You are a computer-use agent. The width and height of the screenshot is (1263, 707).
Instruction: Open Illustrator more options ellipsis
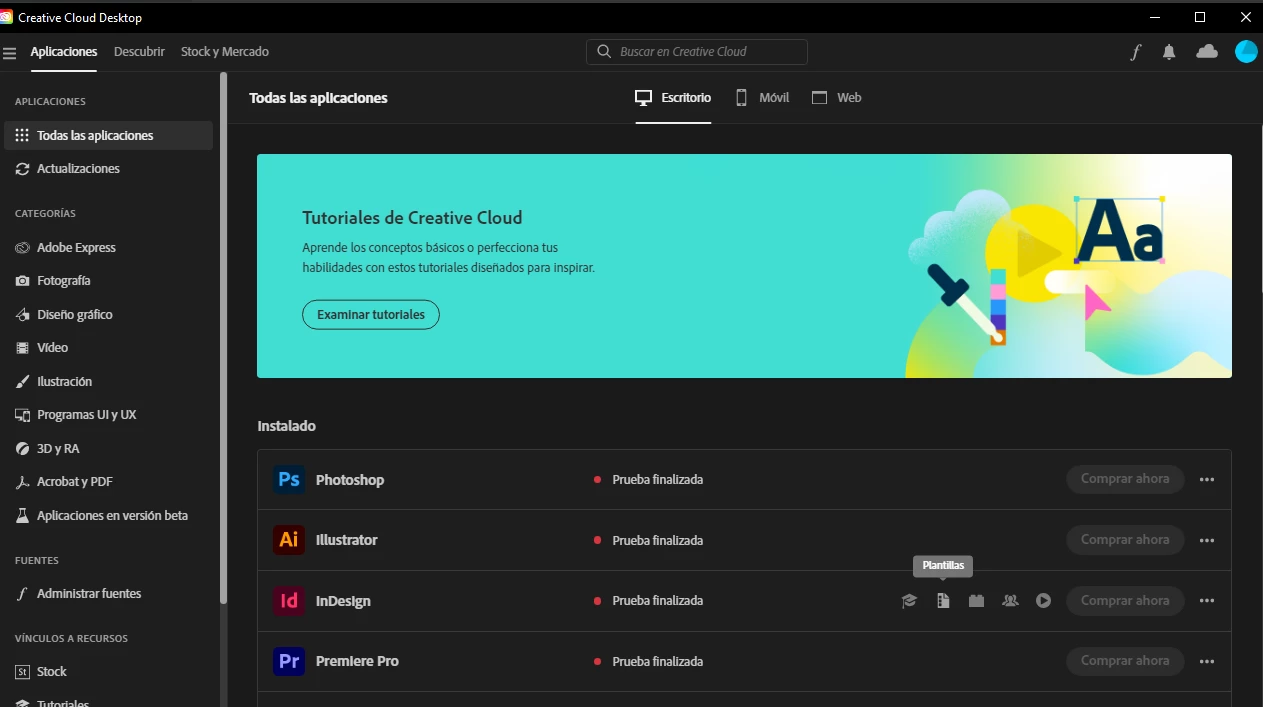(1207, 540)
